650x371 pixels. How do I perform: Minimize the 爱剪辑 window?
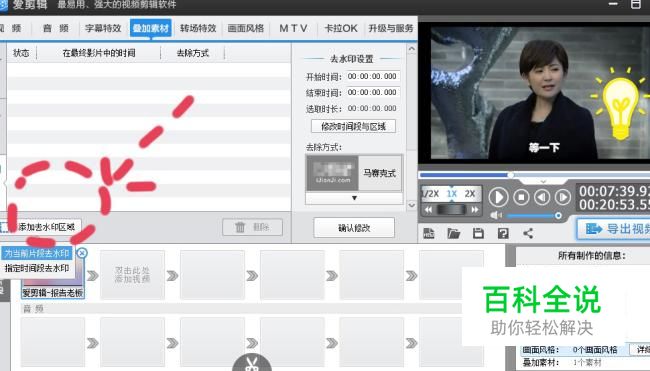click(613, 4)
